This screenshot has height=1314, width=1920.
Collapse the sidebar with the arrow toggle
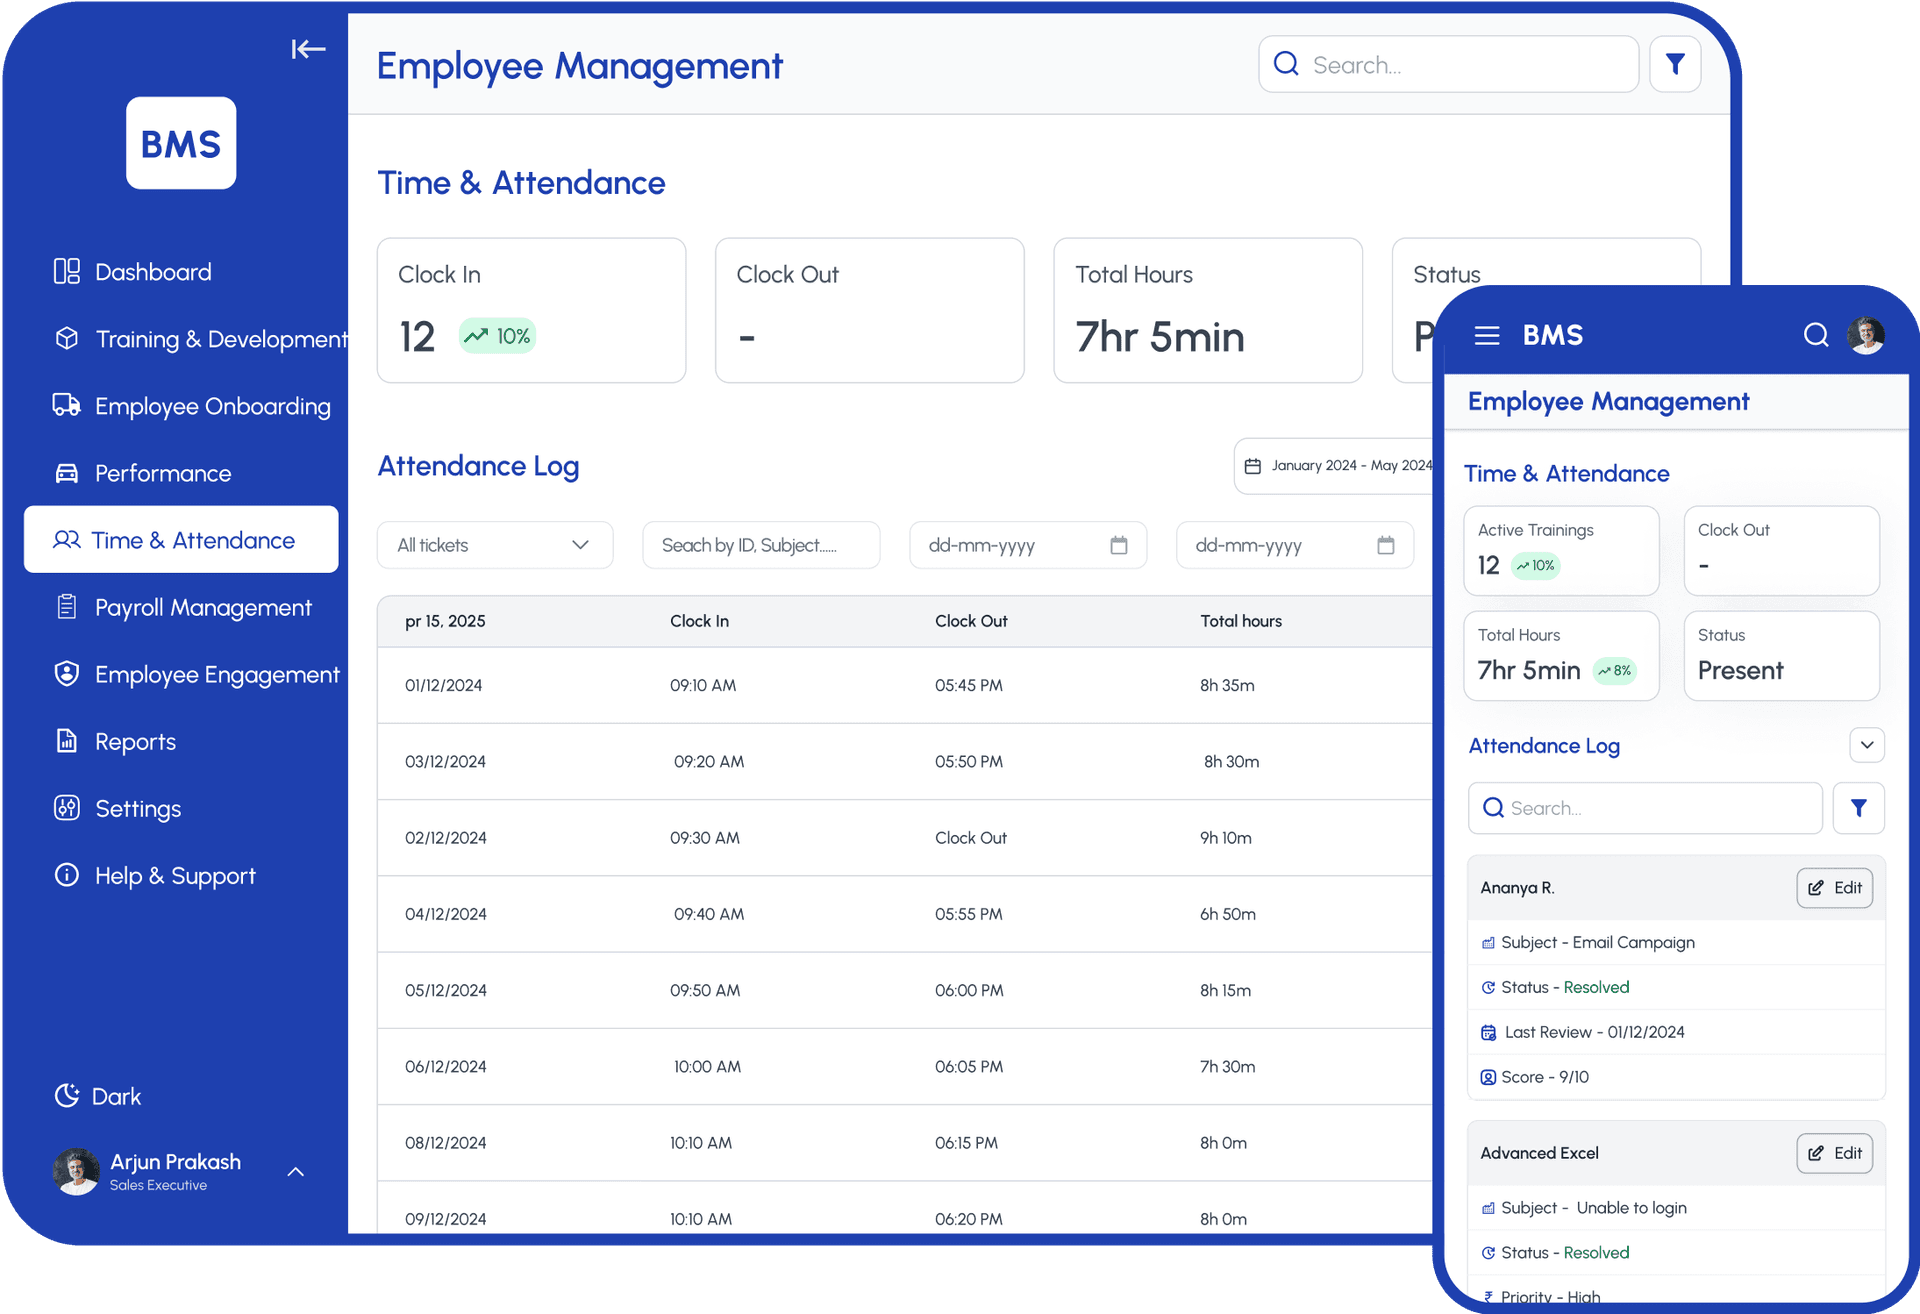tap(308, 48)
